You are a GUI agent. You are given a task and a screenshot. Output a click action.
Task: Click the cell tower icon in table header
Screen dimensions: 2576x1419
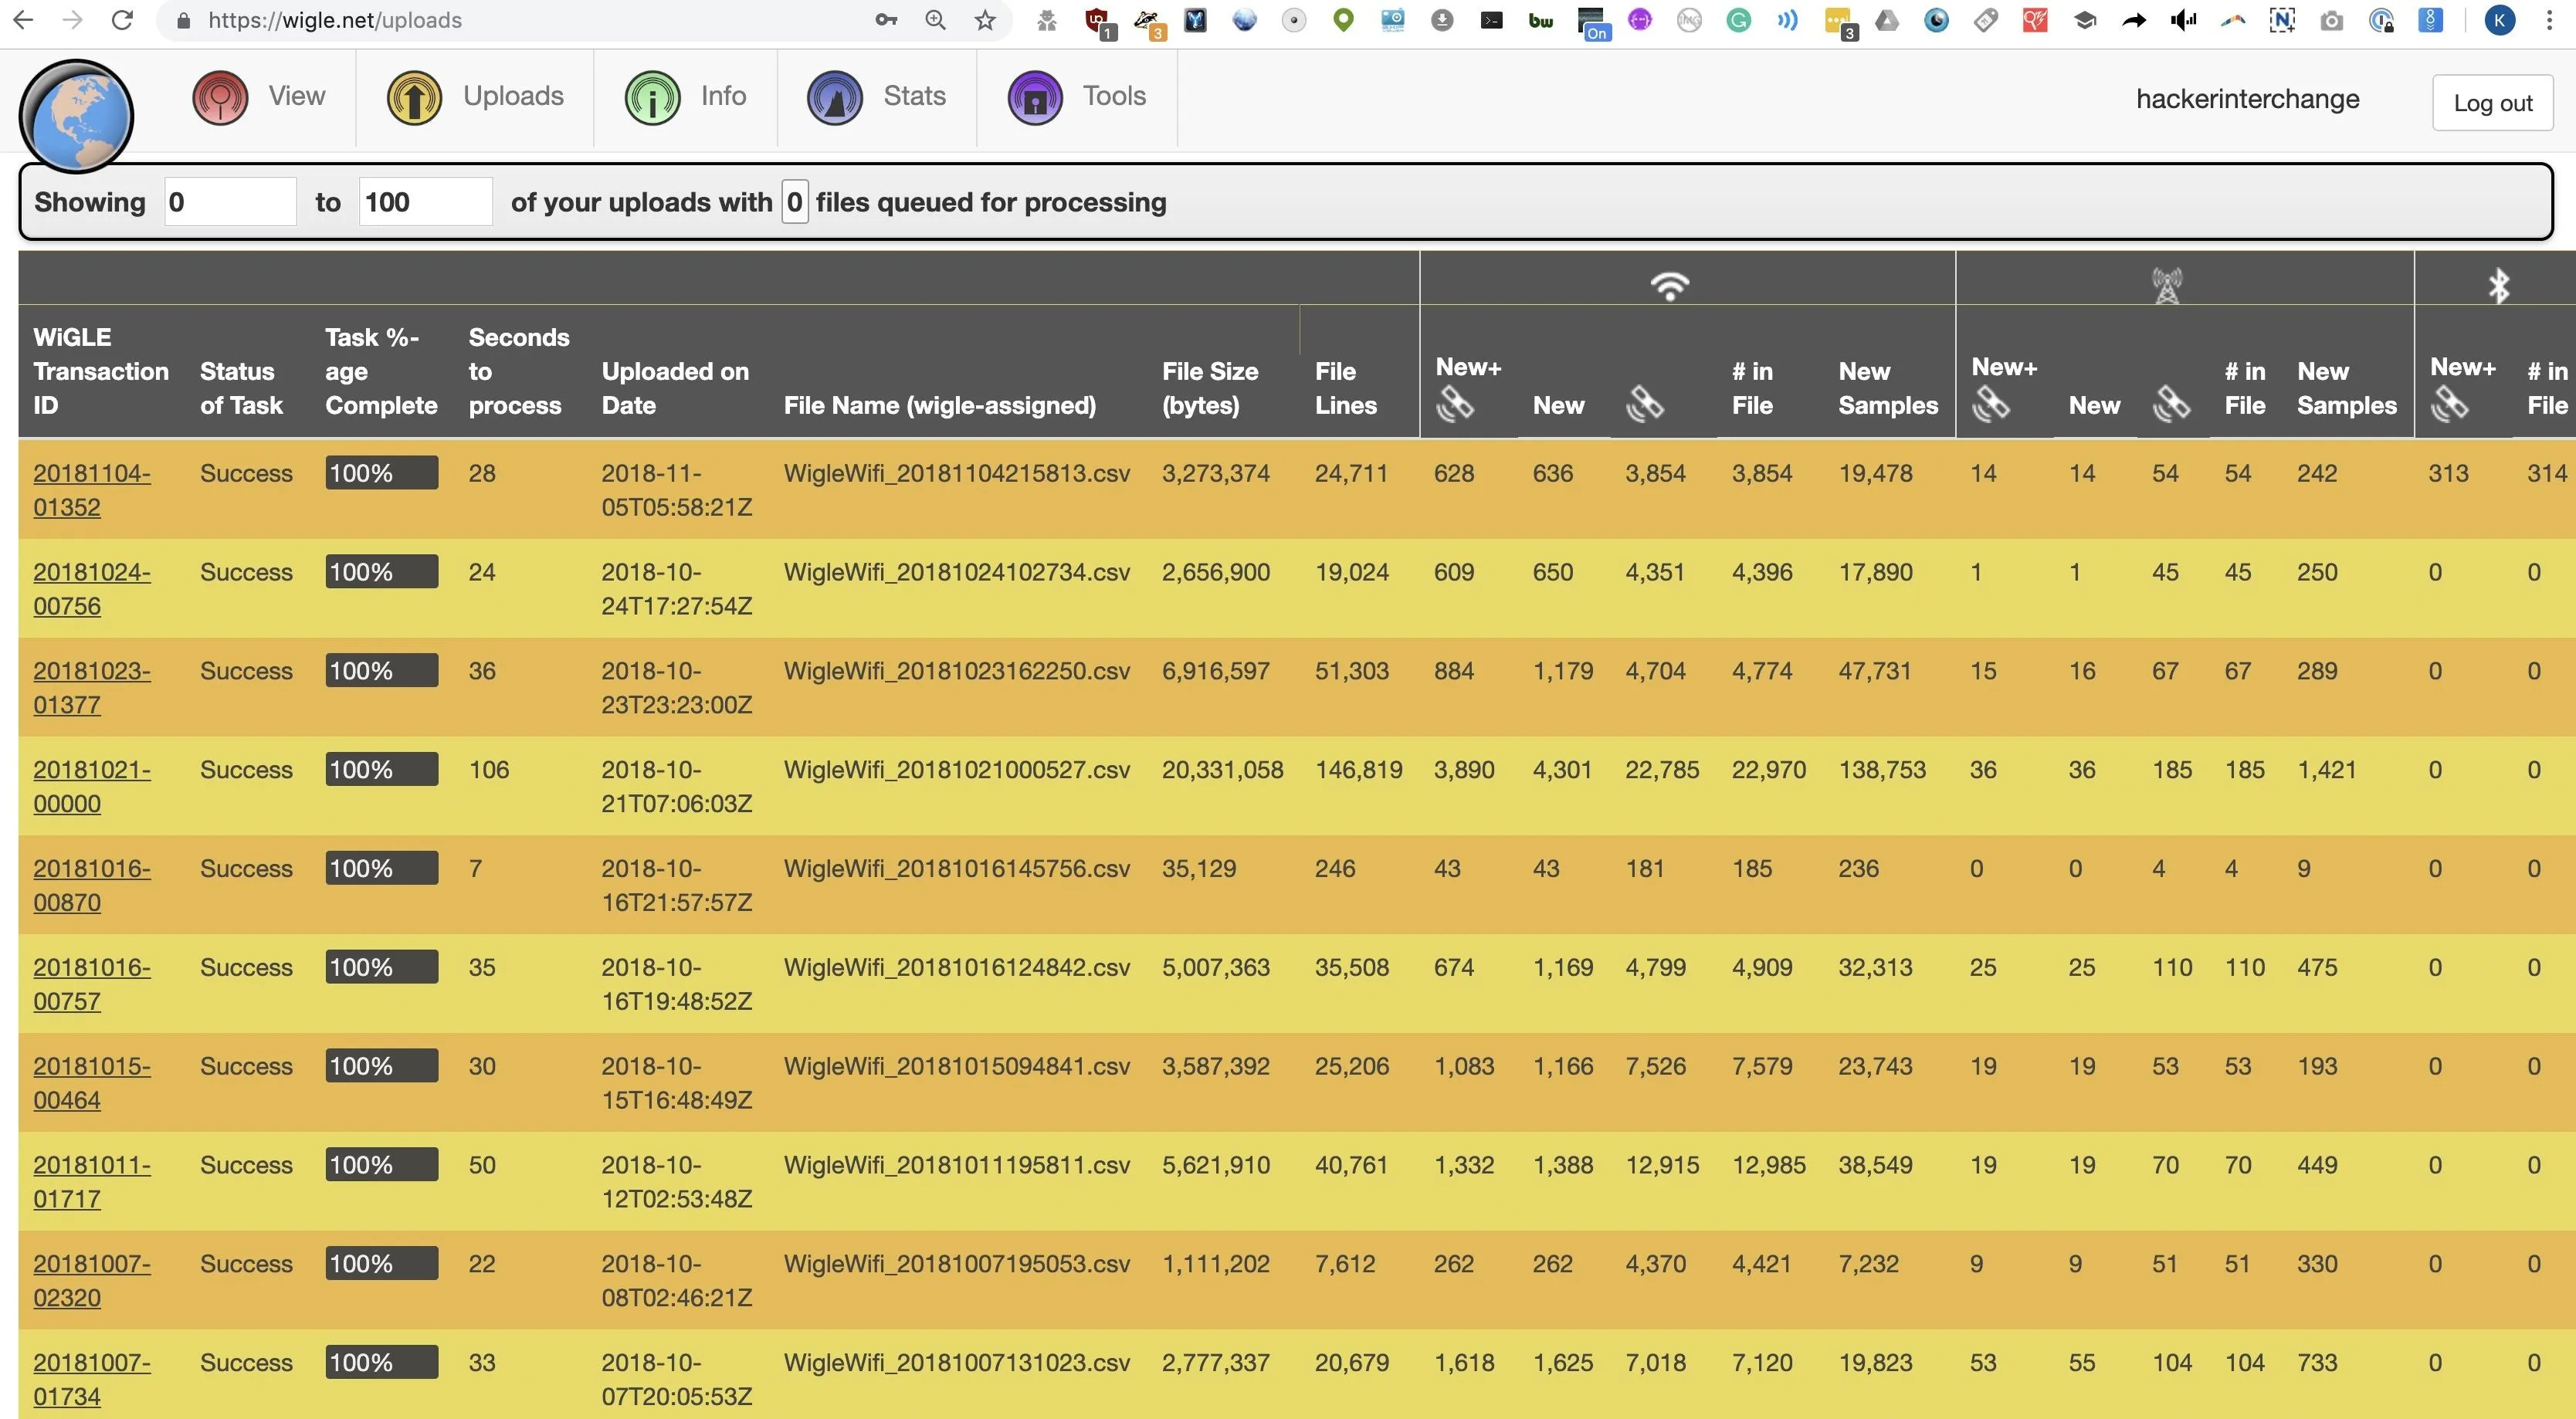[2166, 285]
